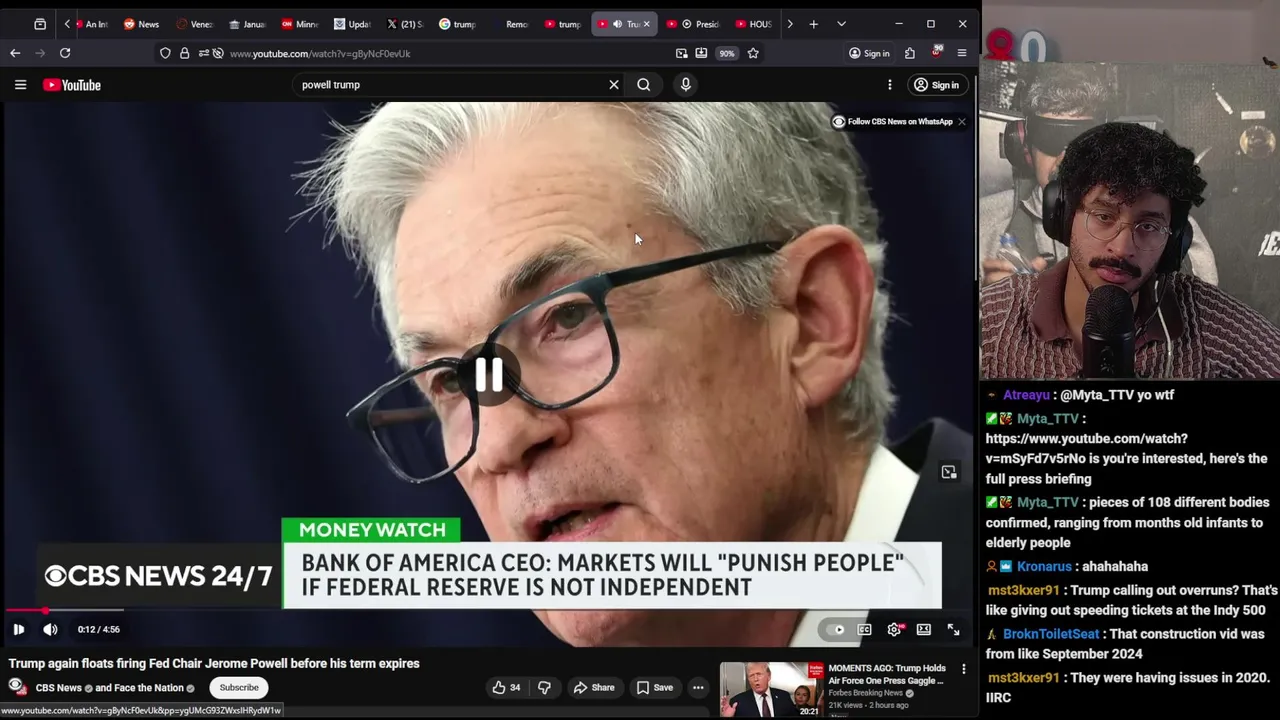Share the video

tap(594, 688)
